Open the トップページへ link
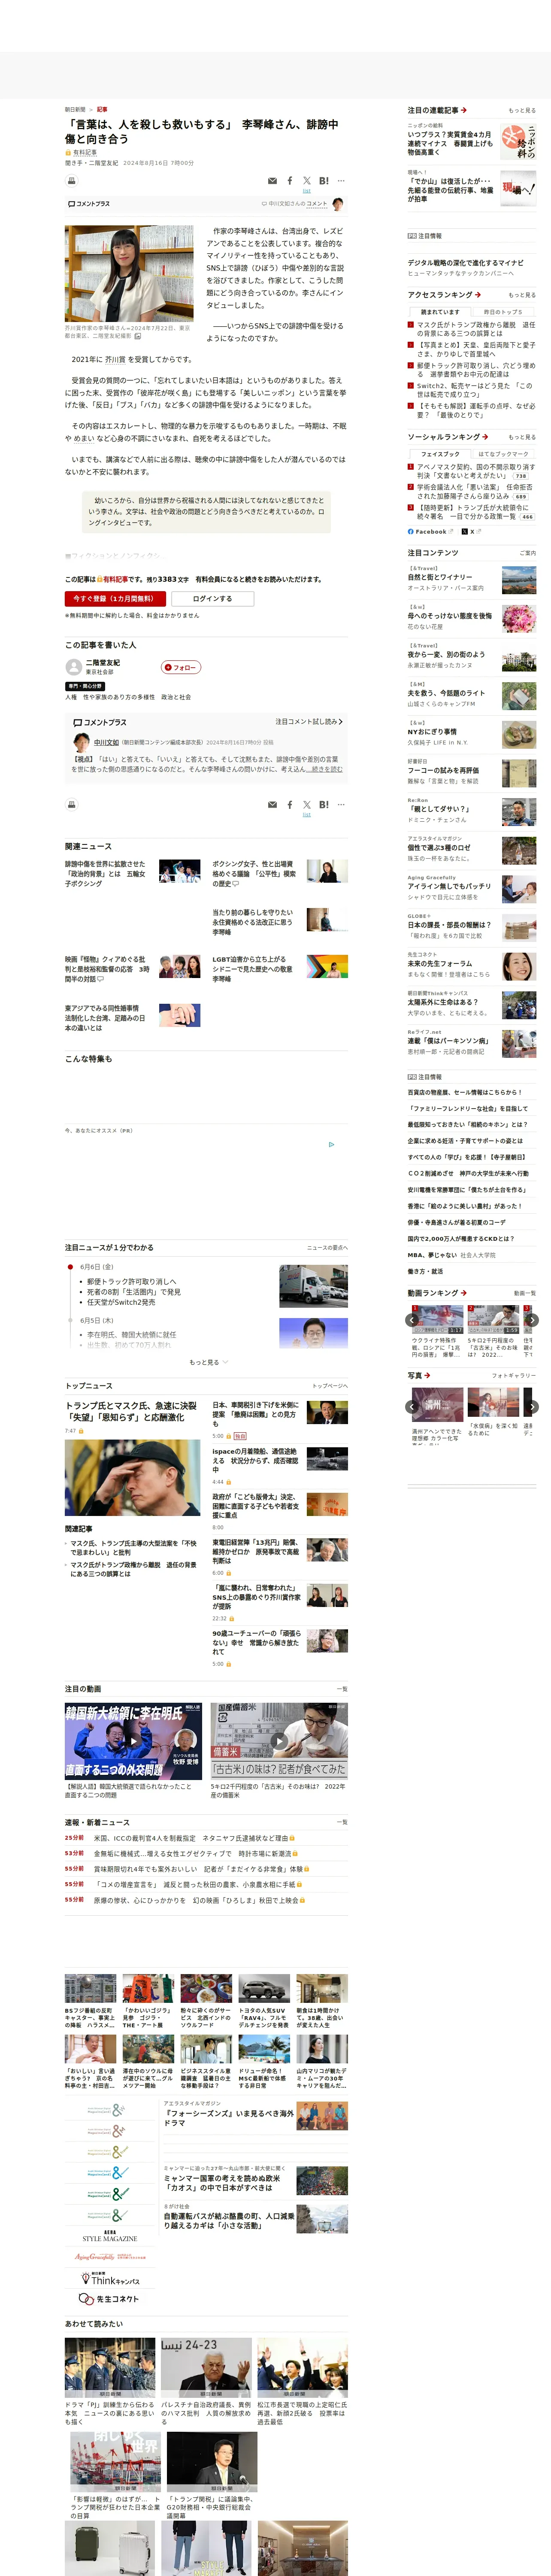551x2576 pixels. [x=330, y=1386]
